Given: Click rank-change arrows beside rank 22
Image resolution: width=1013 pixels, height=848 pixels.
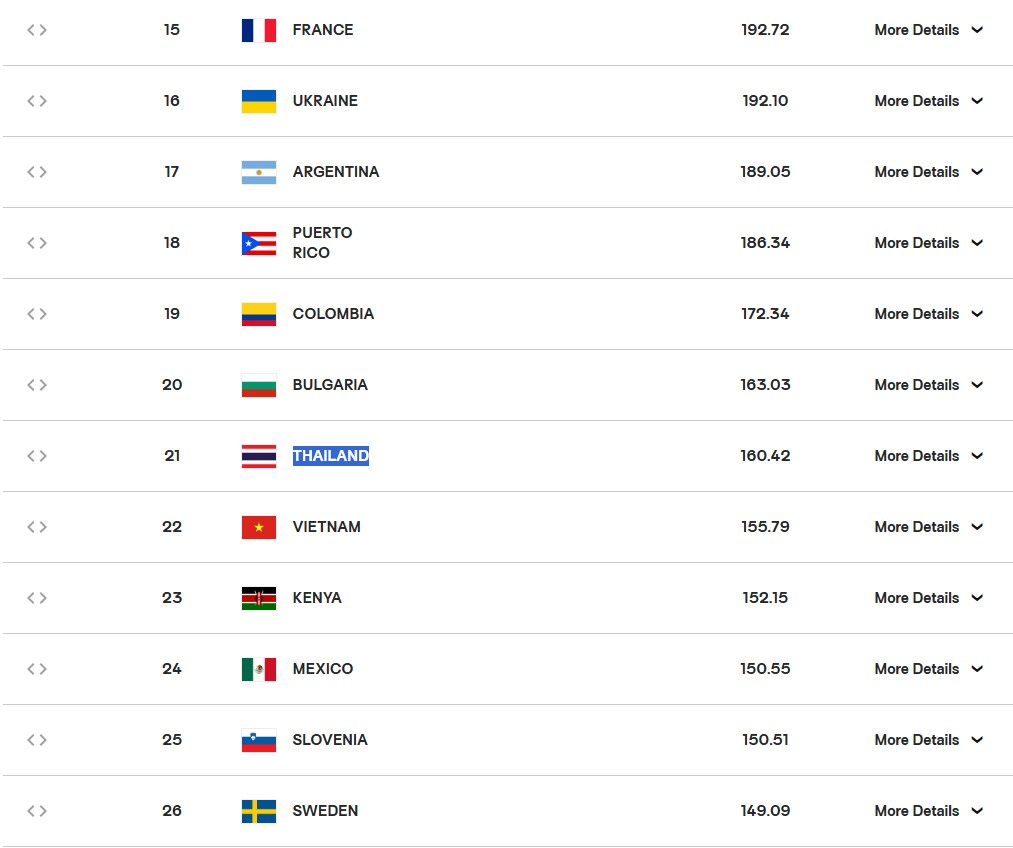Looking at the screenshot, I should (x=37, y=527).
